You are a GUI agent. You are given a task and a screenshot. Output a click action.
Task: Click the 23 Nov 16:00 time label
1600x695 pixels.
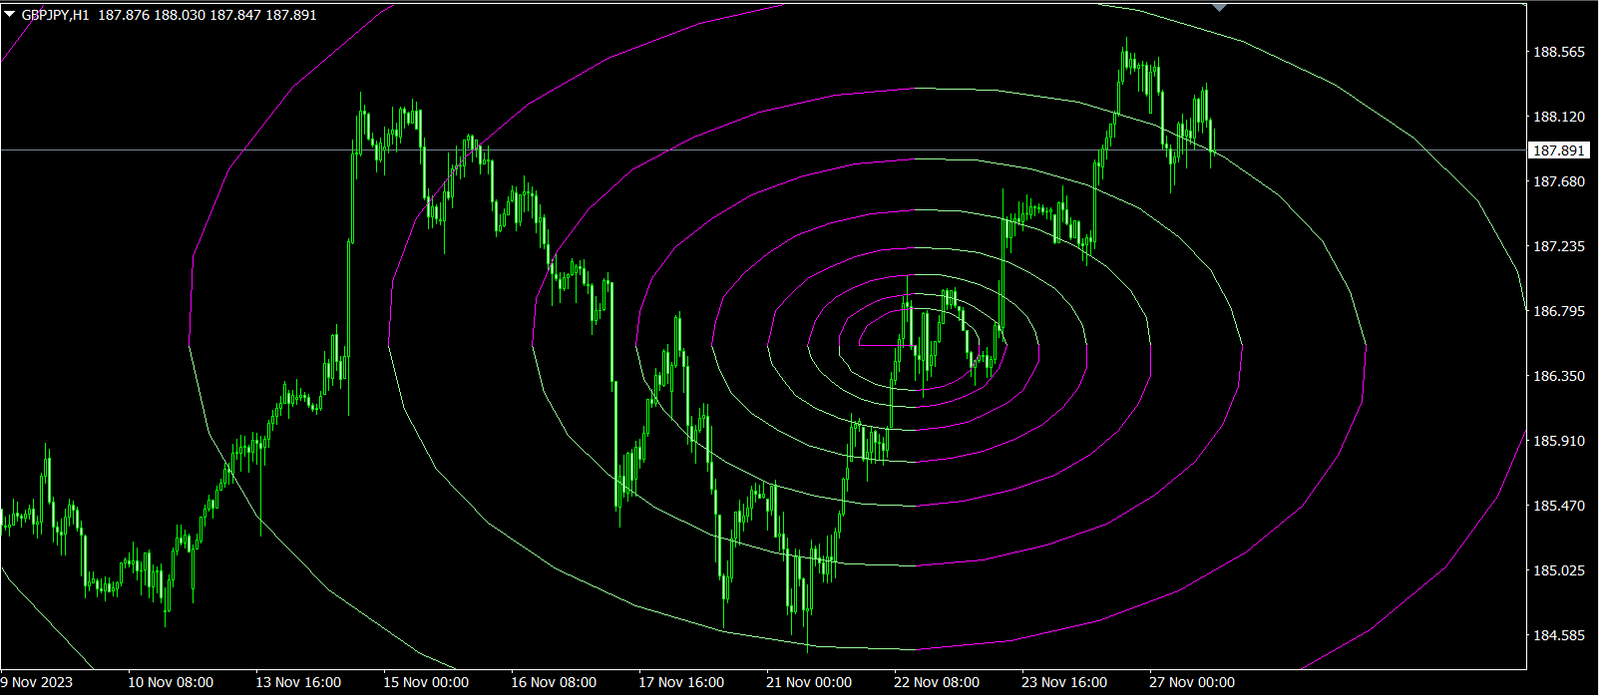1064,682
